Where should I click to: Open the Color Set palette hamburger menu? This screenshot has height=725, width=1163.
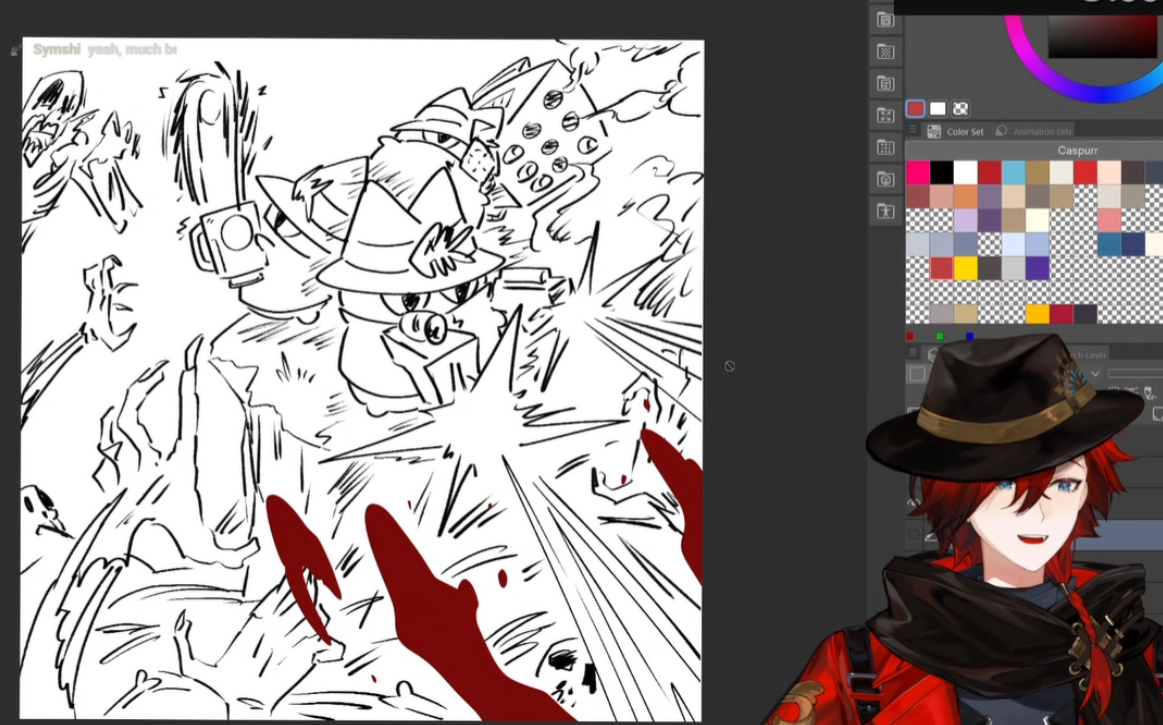(913, 131)
